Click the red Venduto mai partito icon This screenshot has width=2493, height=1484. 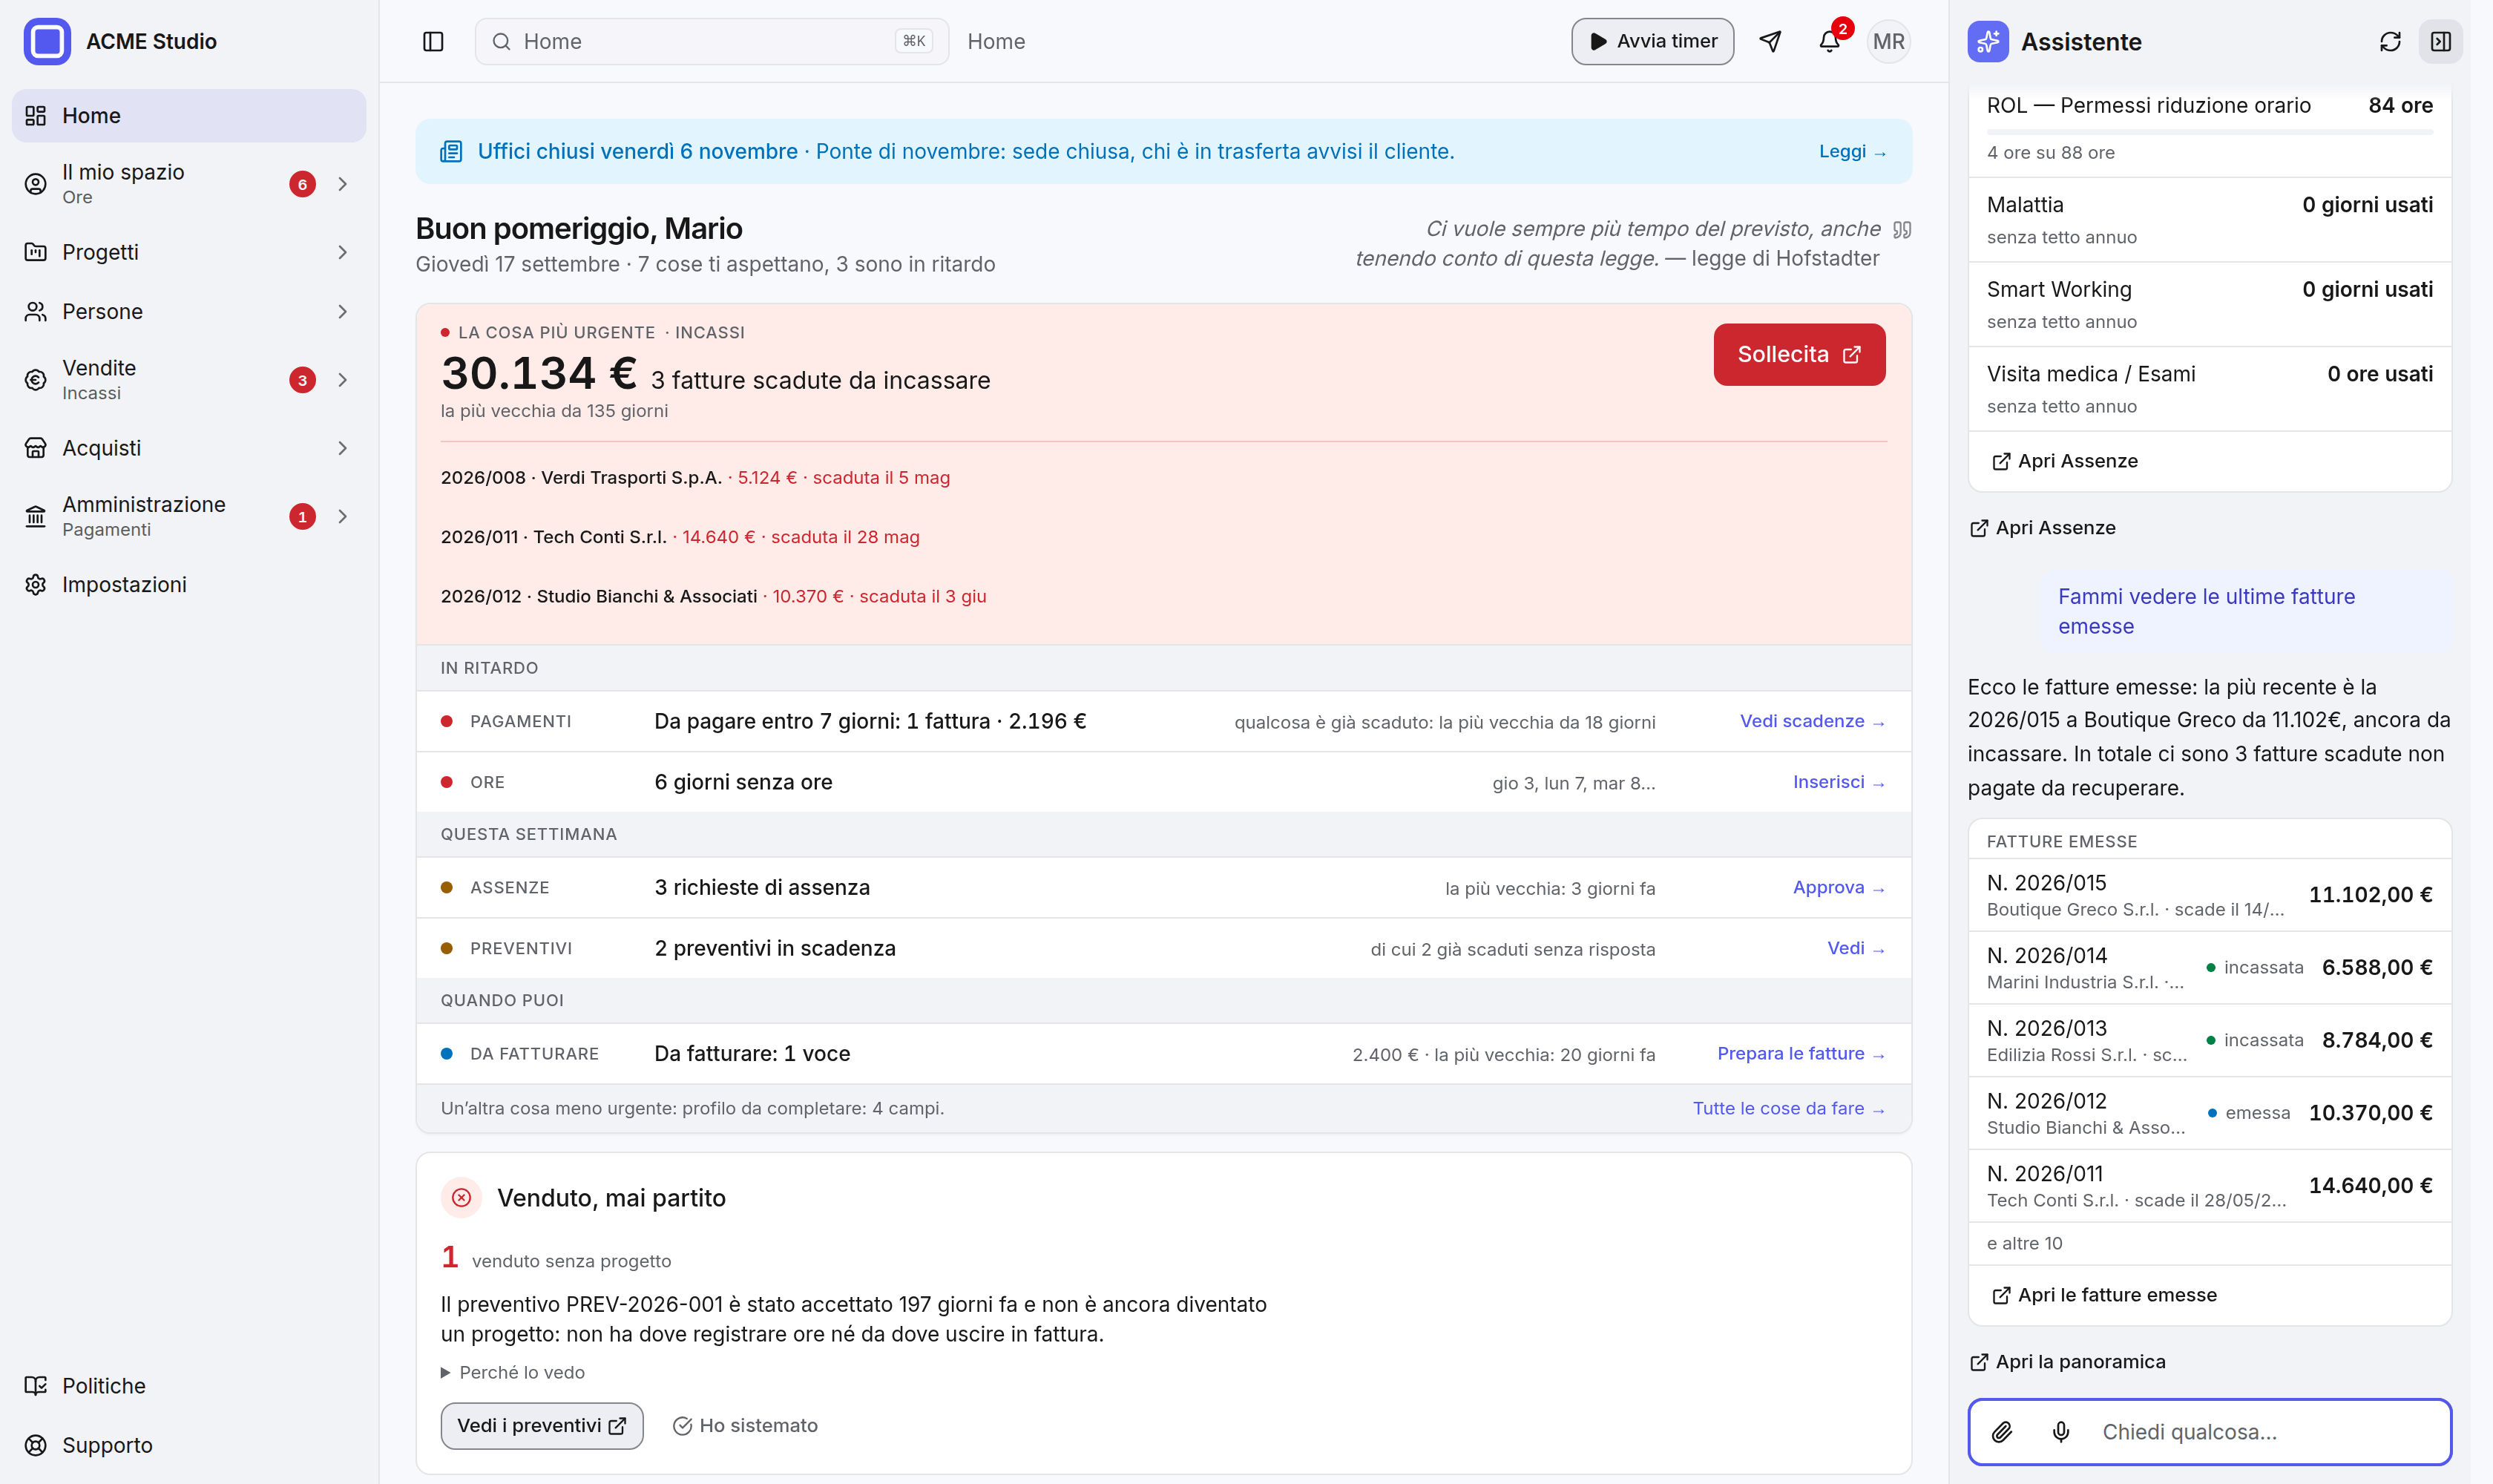click(461, 1197)
